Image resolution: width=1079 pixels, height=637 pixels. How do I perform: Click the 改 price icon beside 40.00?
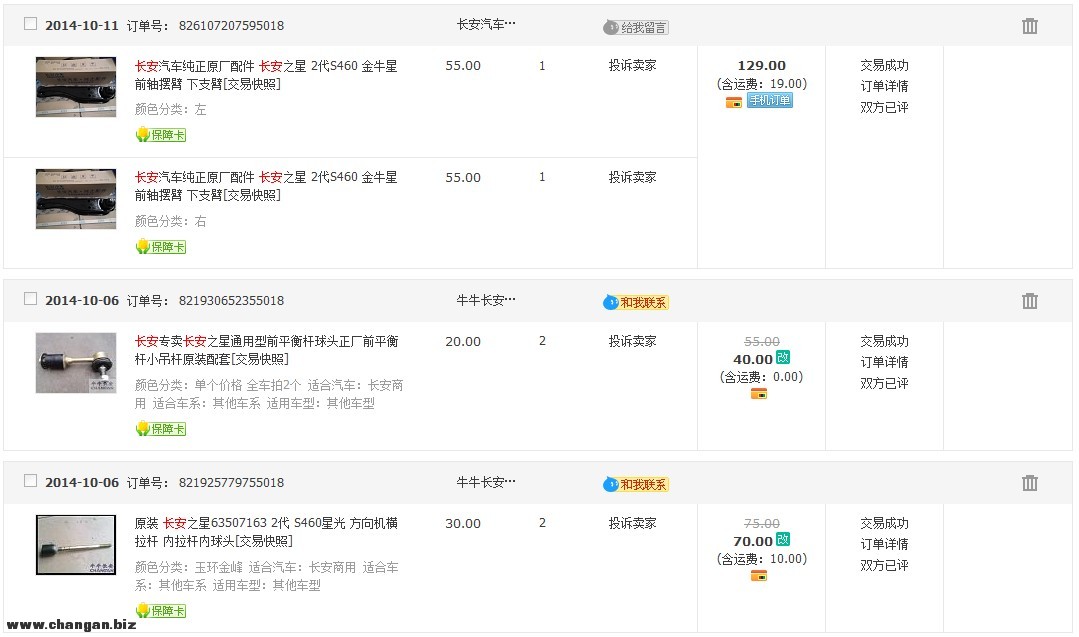coord(783,357)
